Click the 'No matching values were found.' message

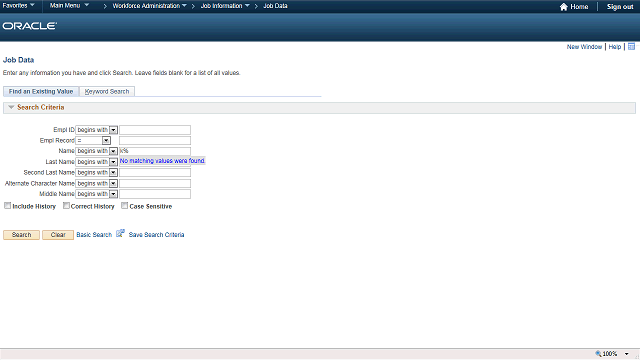point(162,161)
